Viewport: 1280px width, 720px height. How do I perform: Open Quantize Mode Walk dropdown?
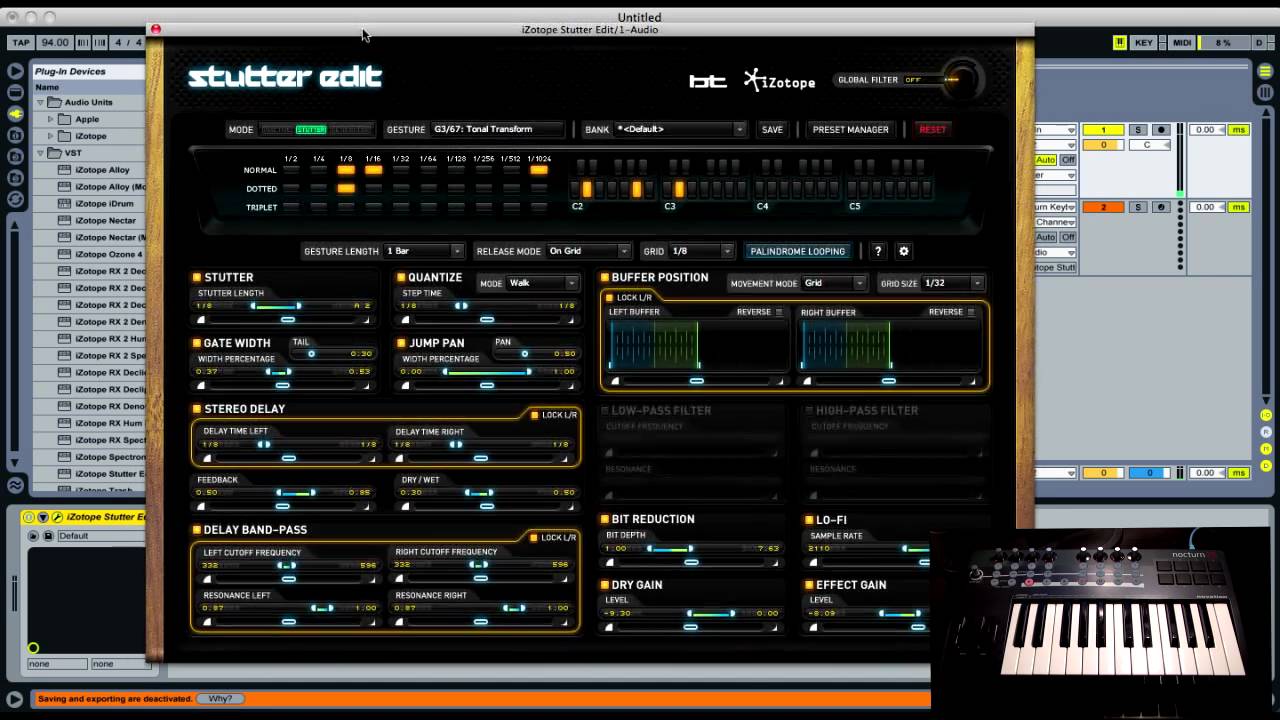543,283
